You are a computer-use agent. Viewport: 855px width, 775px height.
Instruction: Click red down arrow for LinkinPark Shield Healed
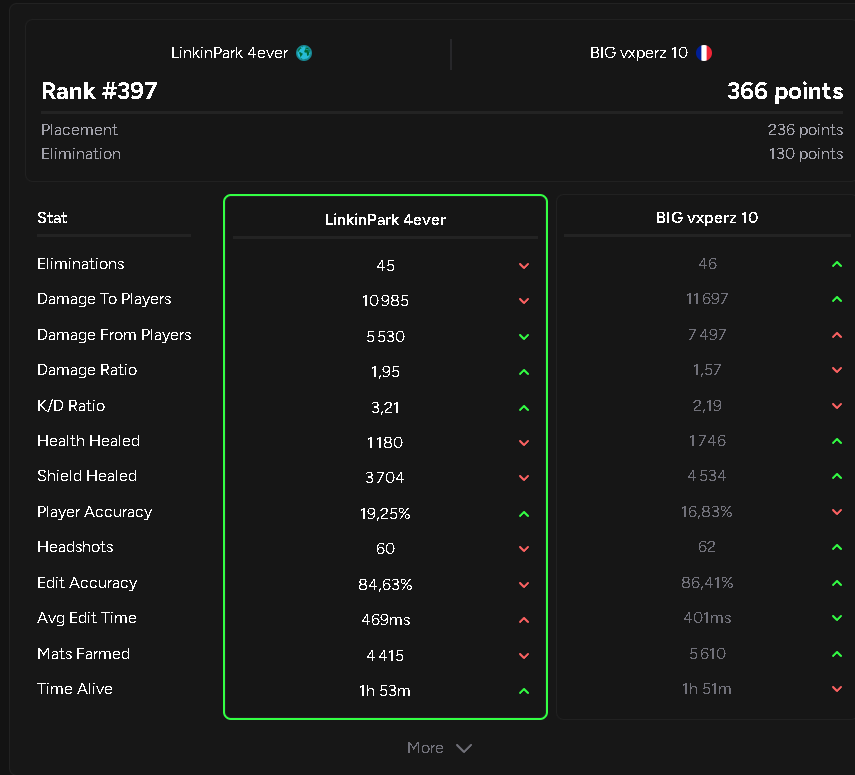[x=524, y=478]
